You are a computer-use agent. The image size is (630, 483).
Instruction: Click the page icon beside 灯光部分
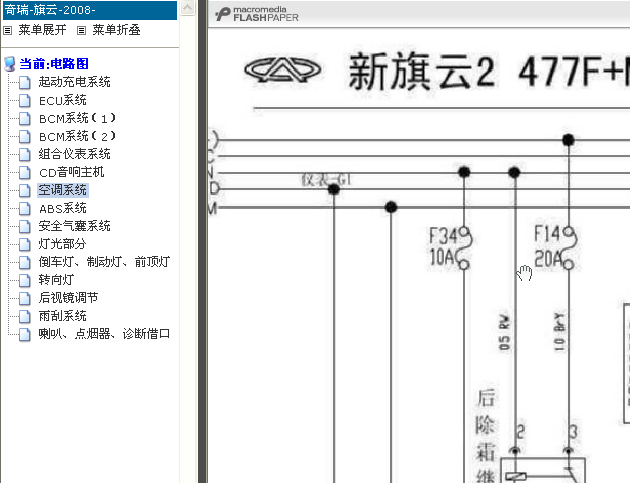coord(25,244)
